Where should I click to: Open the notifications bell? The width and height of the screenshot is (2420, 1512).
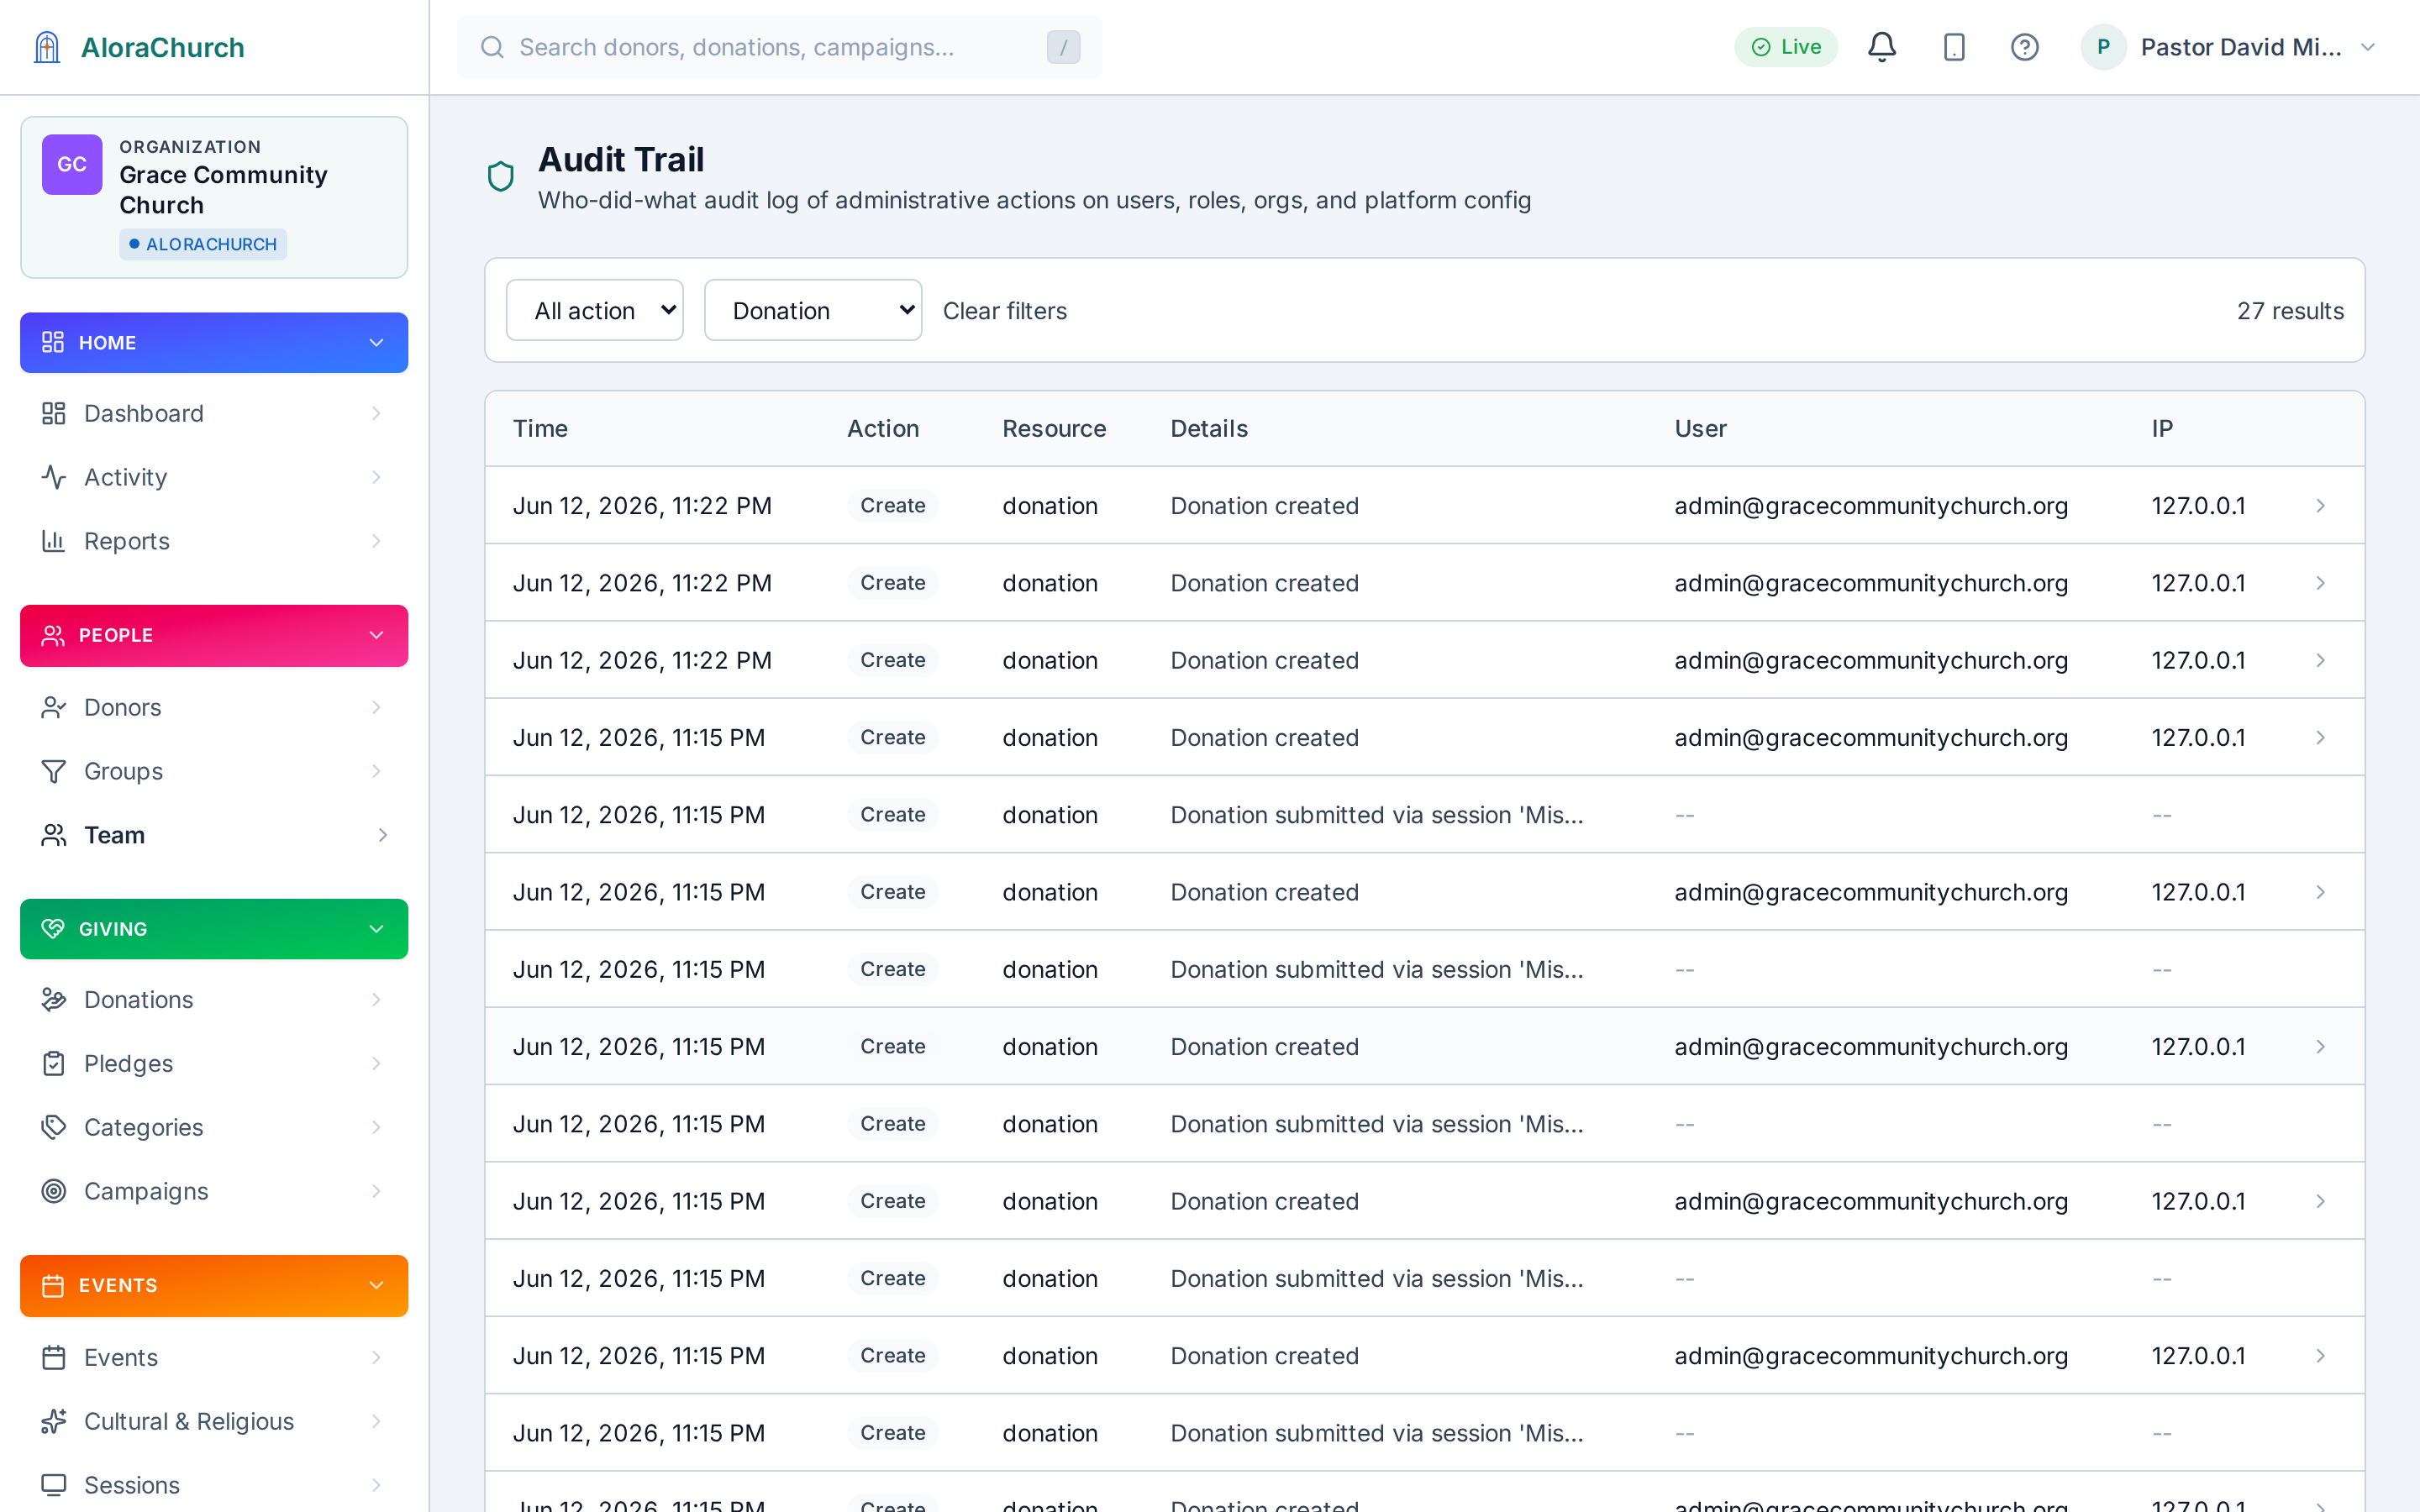point(1882,47)
